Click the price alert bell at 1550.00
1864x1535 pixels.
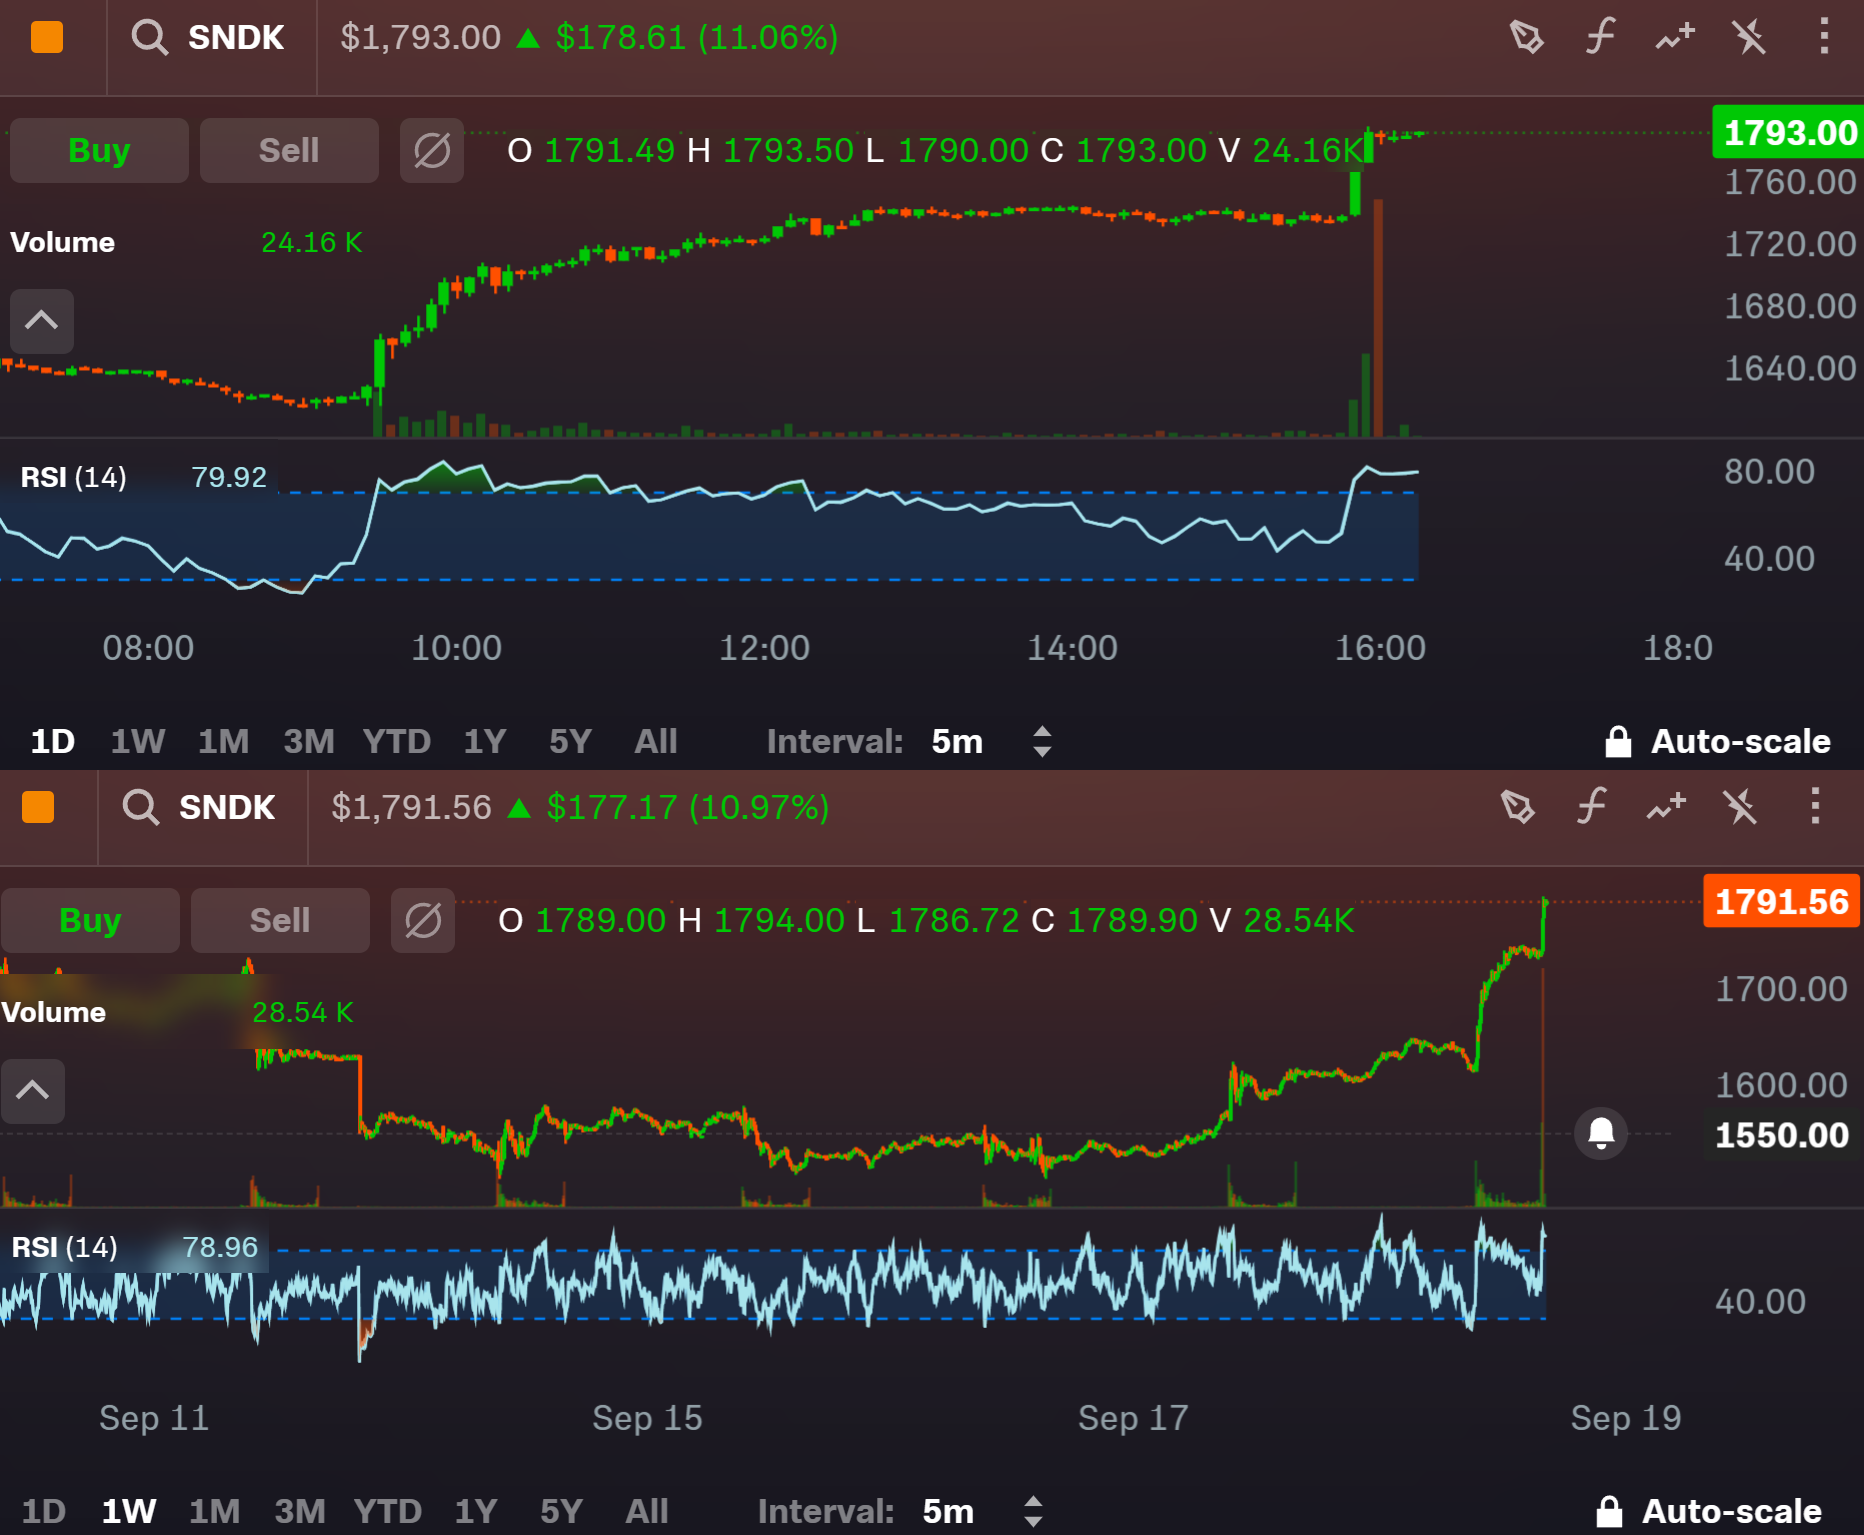pyautogui.click(x=1601, y=1133)
